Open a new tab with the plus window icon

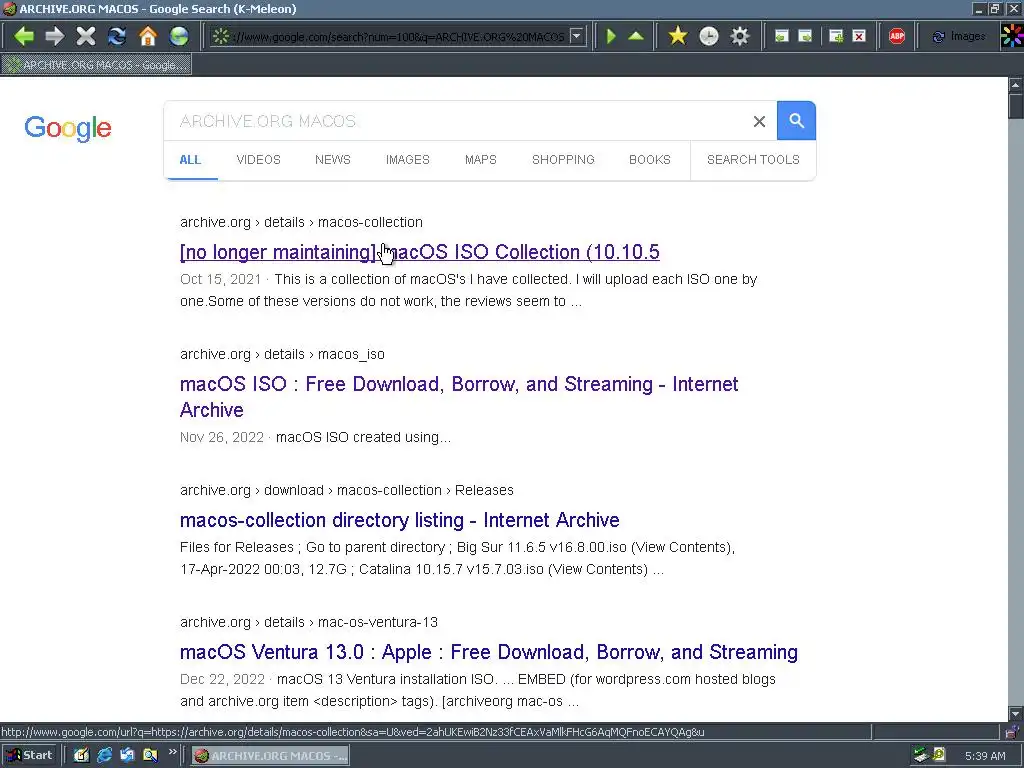(836, 36)
